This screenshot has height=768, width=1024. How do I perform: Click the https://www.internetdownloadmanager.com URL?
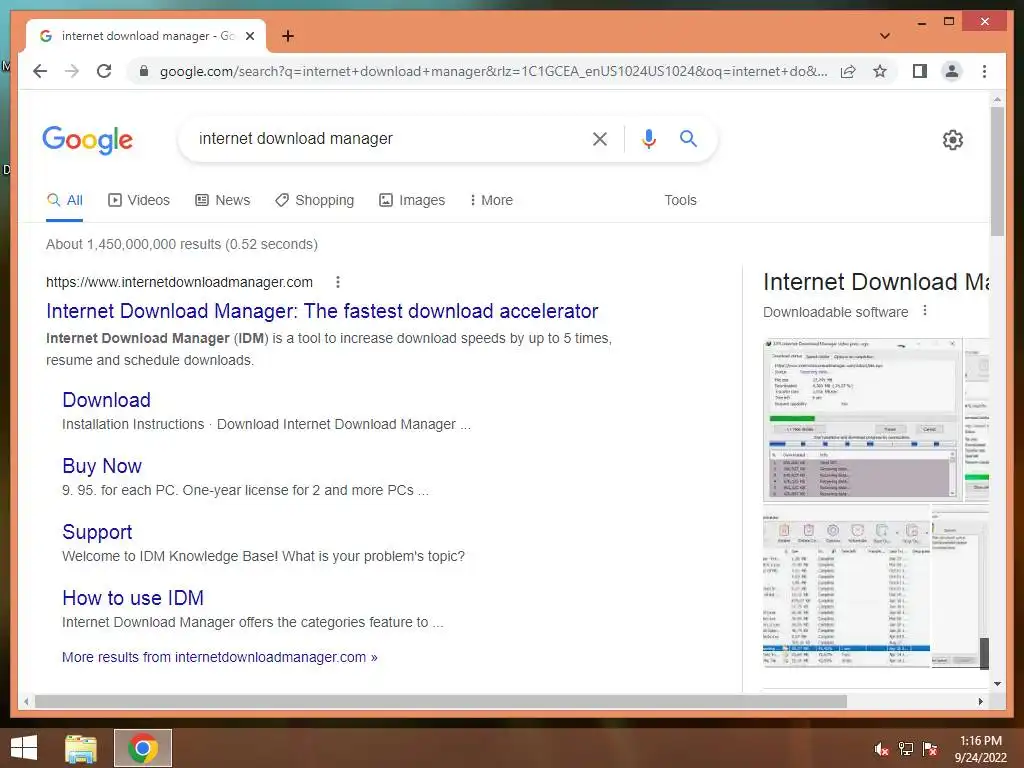point(179,282)
